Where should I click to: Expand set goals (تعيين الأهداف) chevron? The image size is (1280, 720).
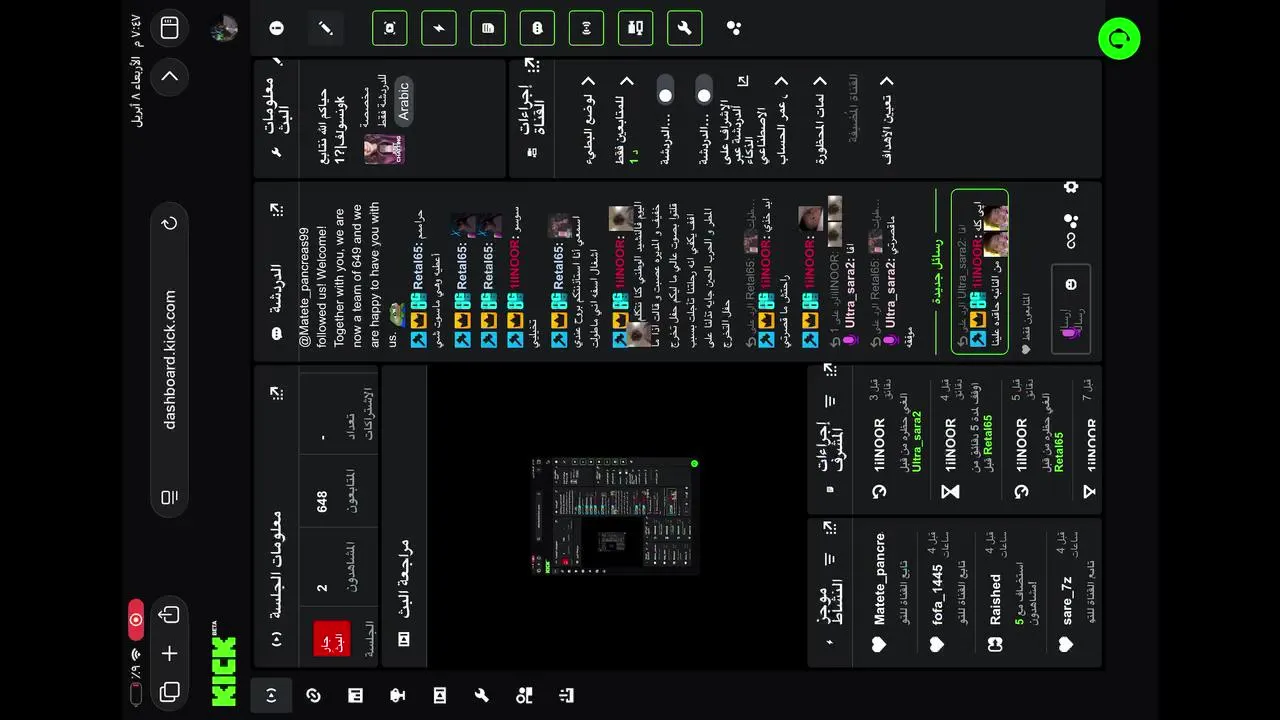point(885,81)
